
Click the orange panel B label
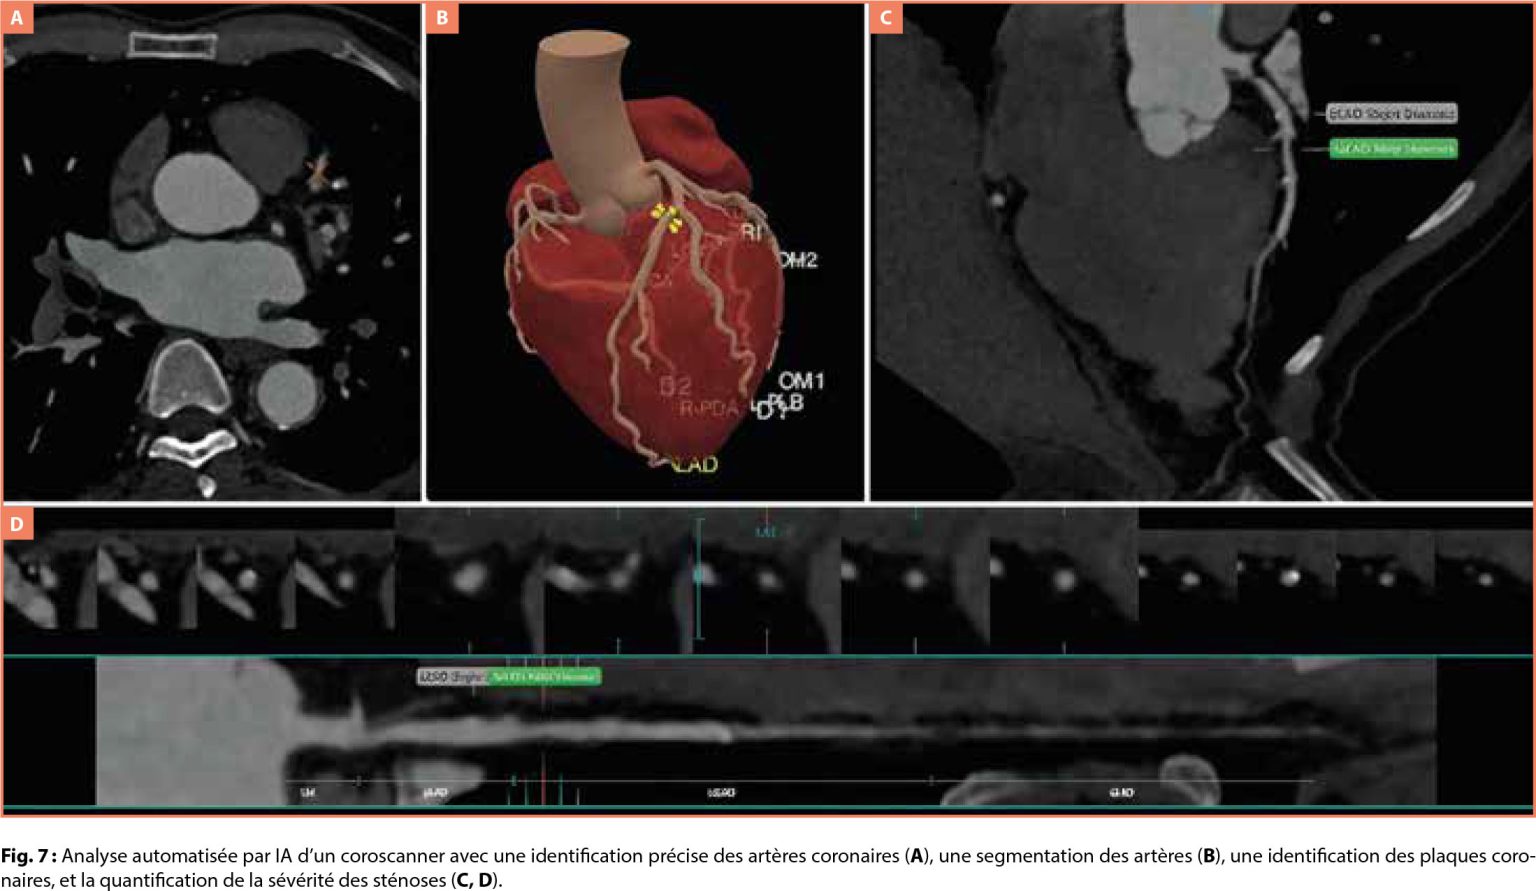[x=442, y=17]
